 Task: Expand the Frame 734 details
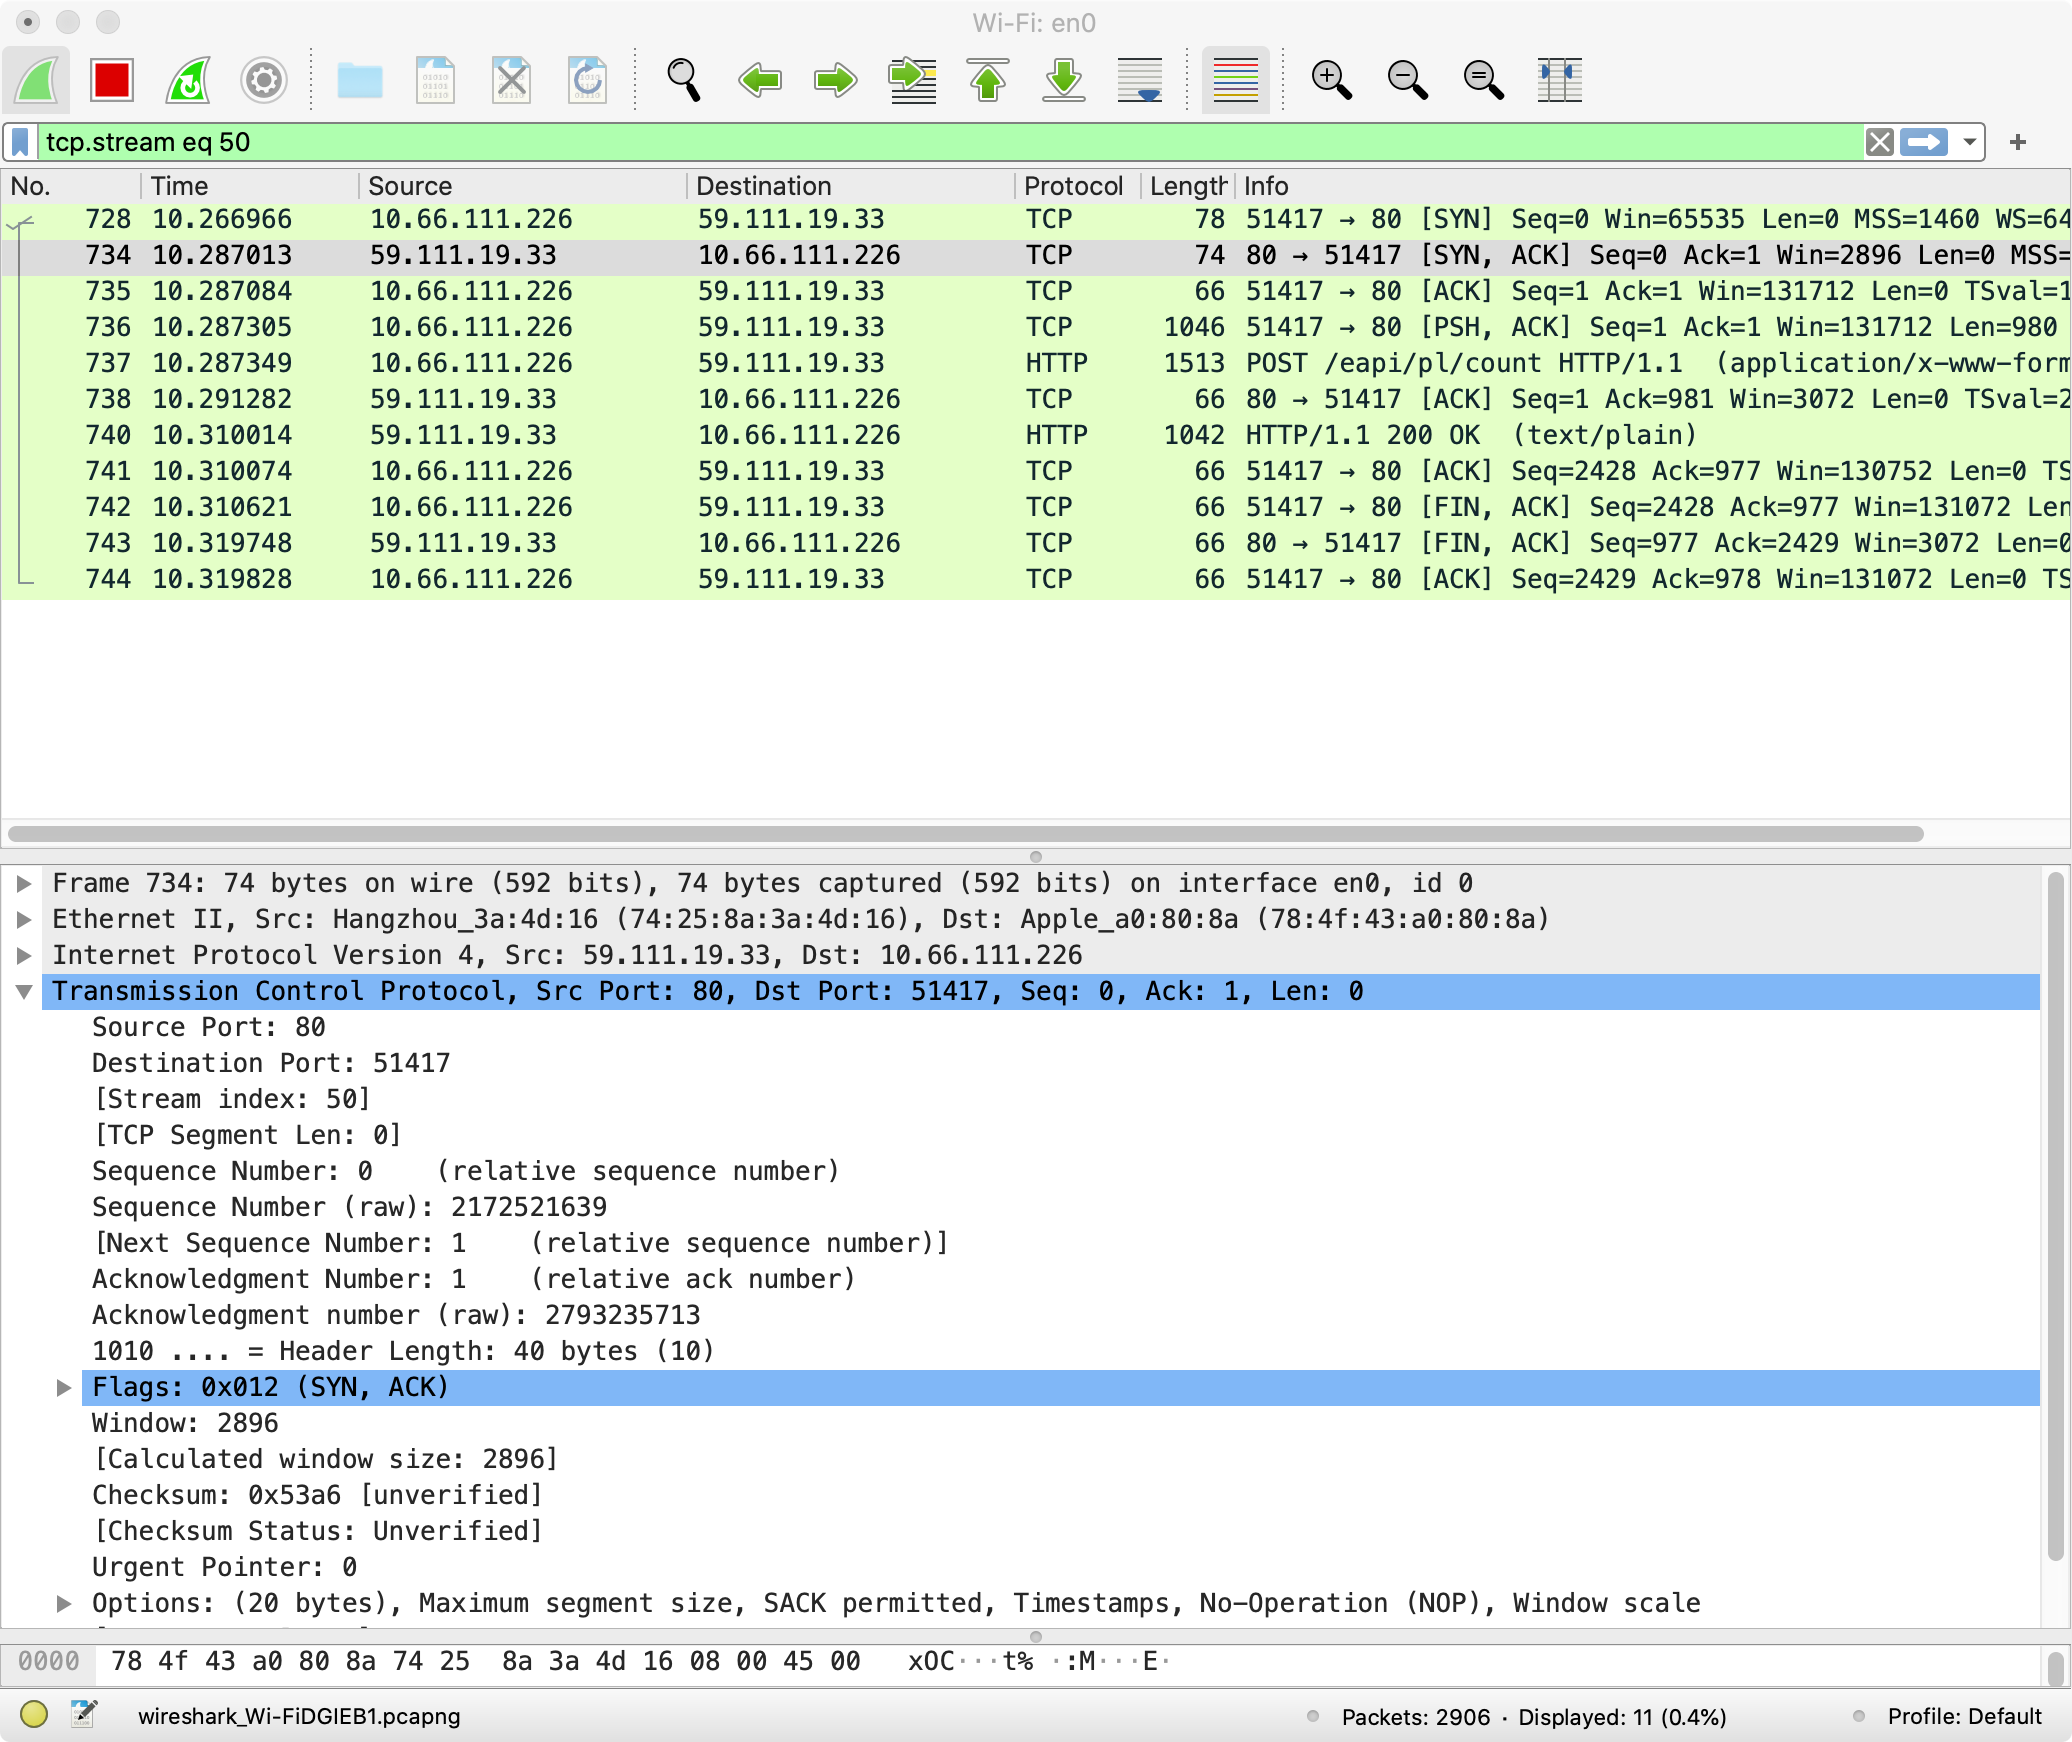[x=24, y=883]
